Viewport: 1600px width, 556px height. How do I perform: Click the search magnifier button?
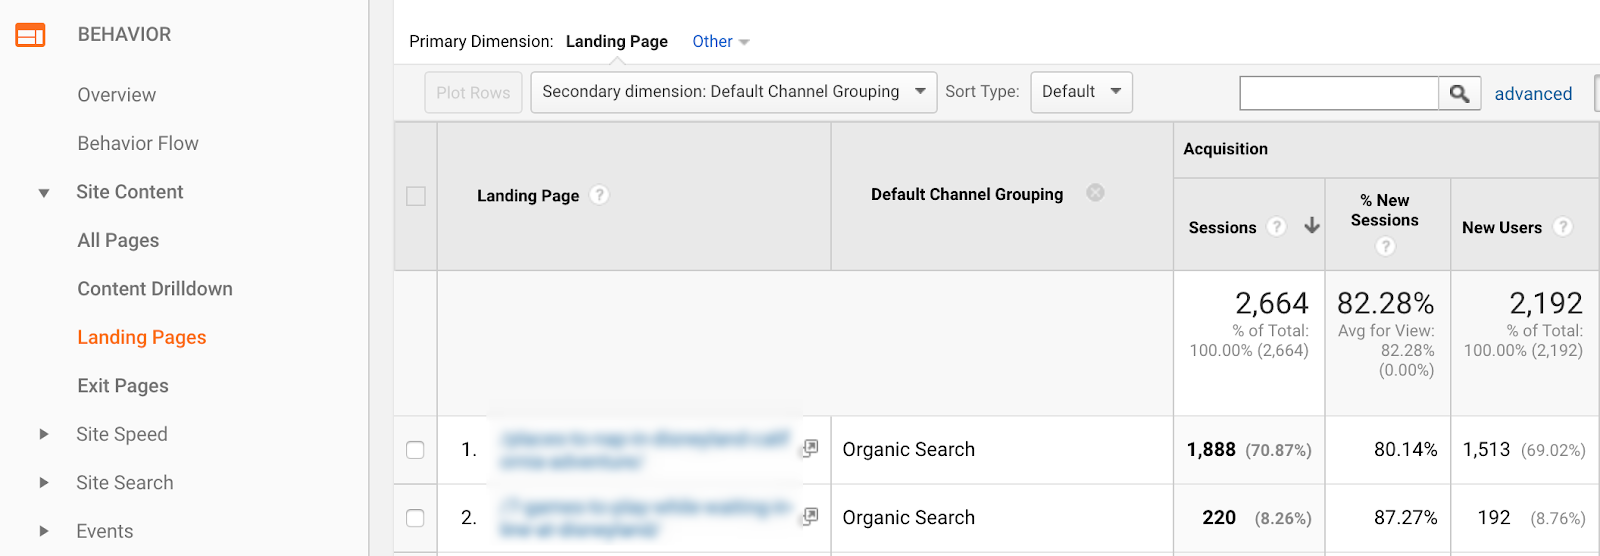pos(1459,93)
